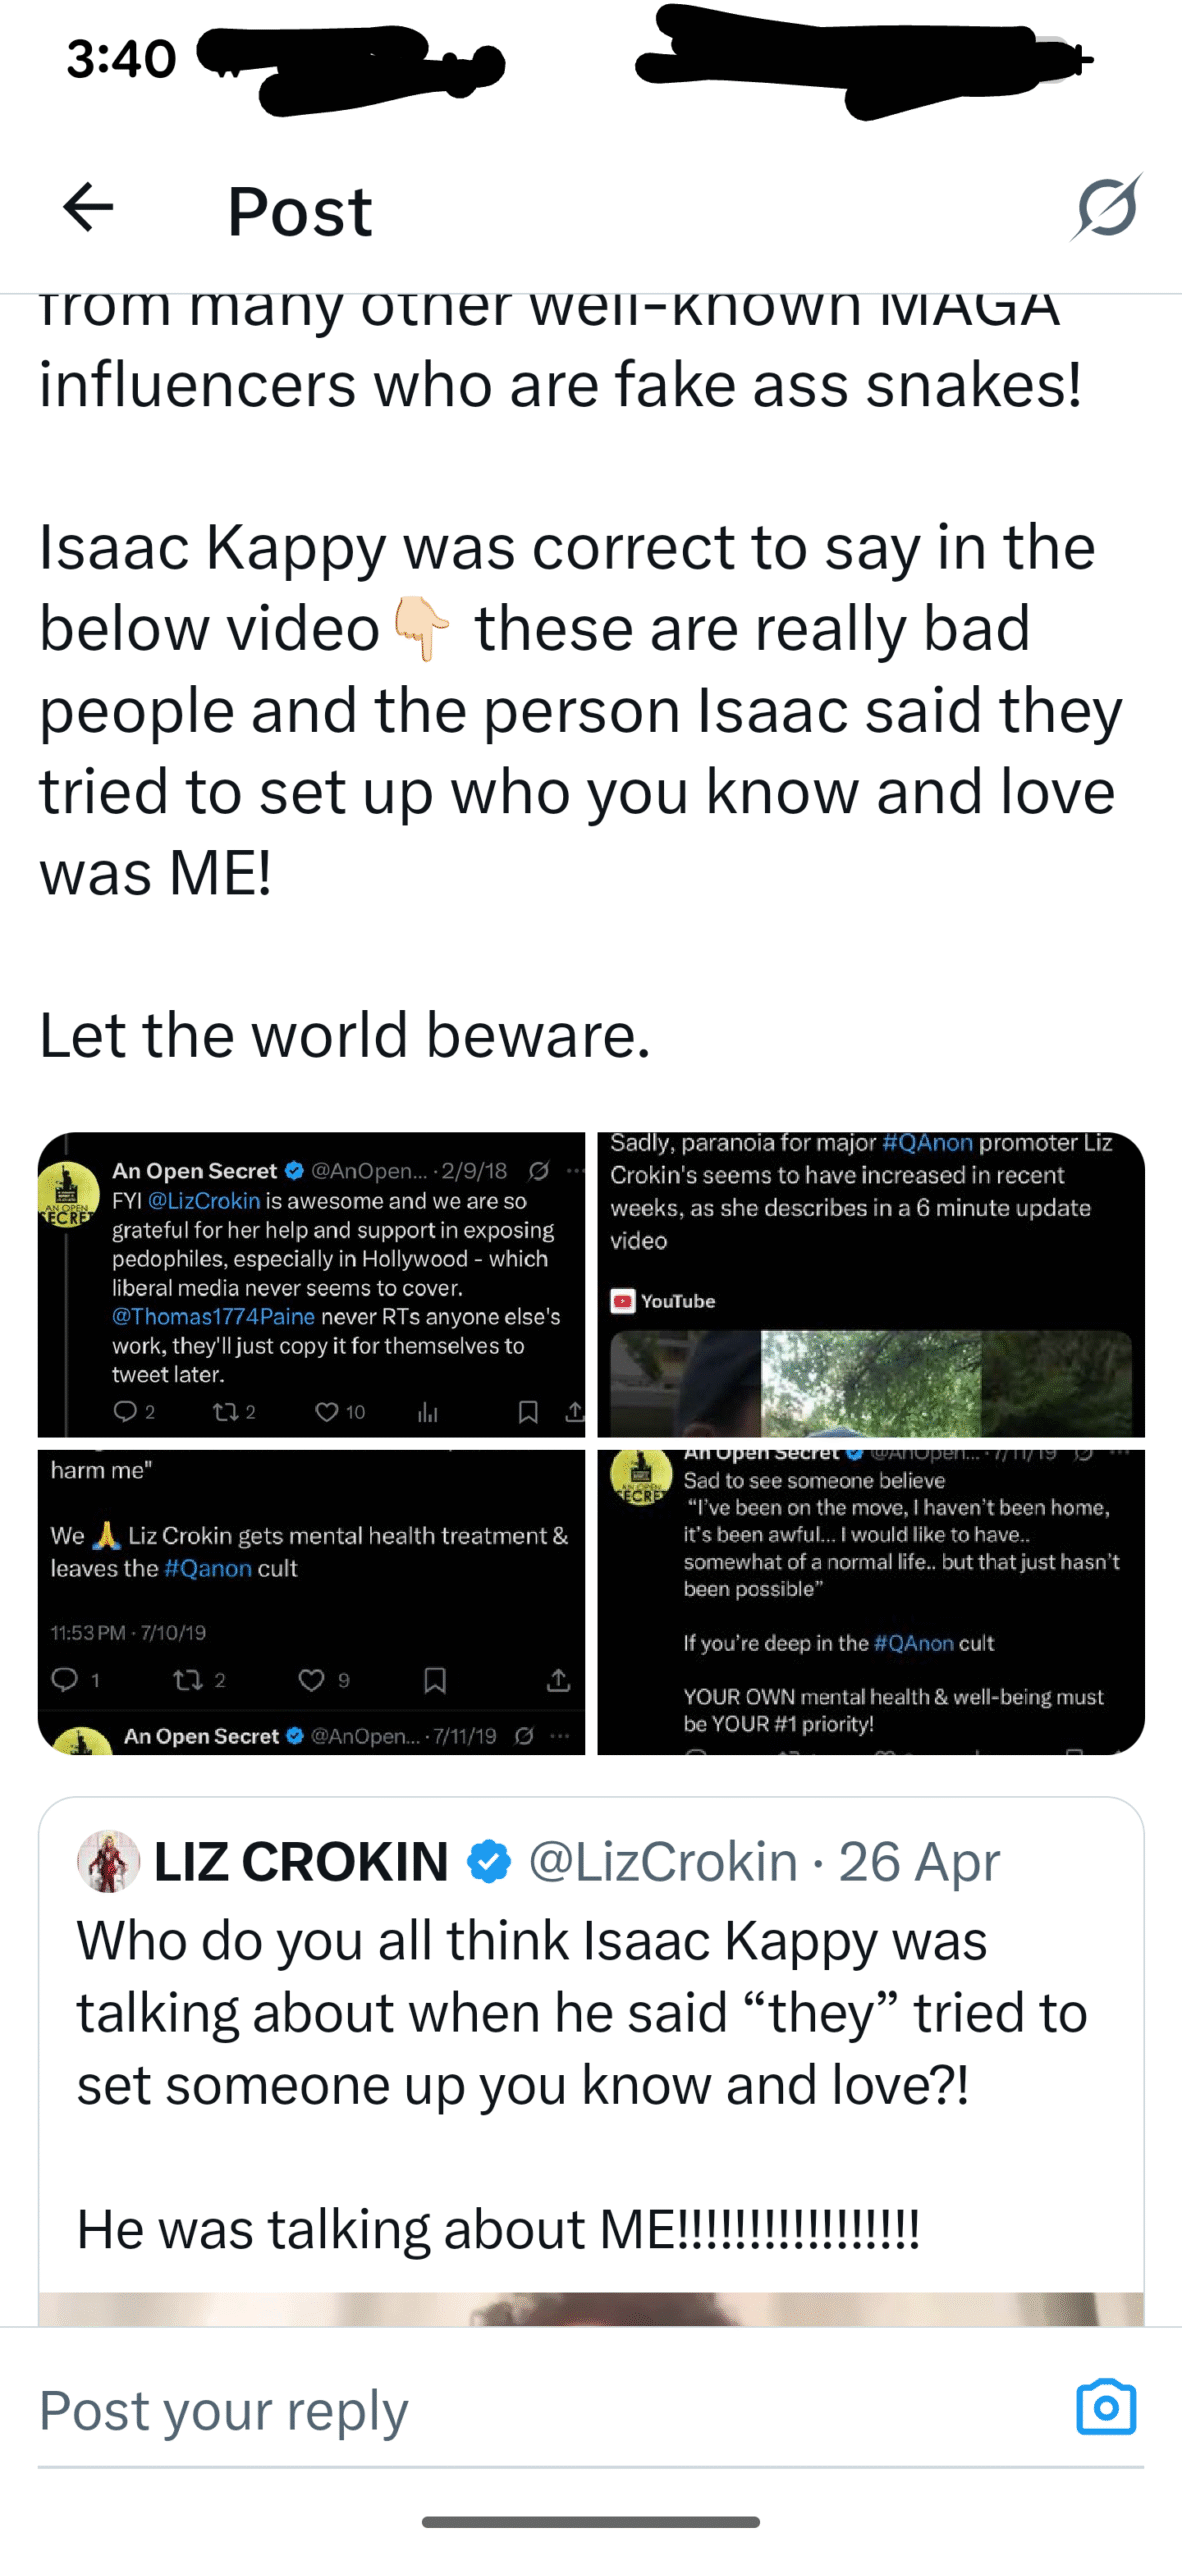1182x2560 pixels.
Task: View the 'Sad to see someone believe' image
Action: (870, 1602)
